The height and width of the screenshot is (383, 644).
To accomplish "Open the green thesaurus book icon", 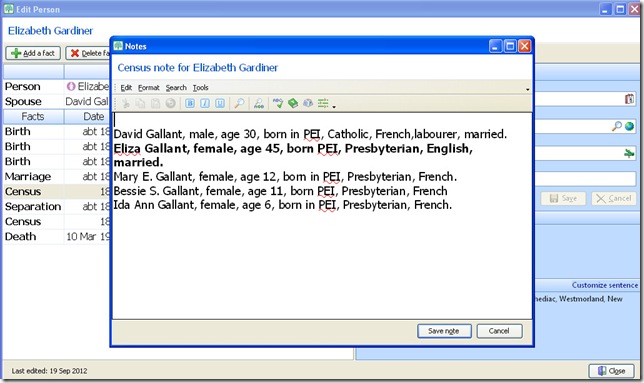I will (x=293, y=103).
